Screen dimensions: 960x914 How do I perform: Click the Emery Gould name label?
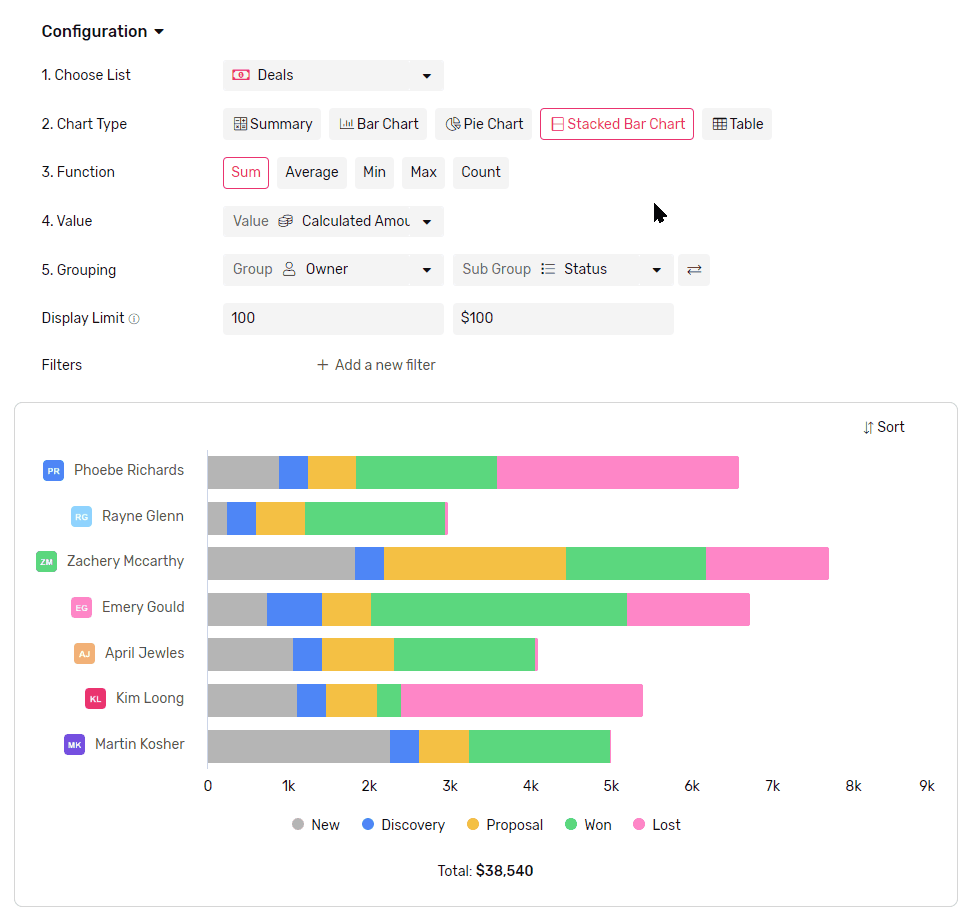[143, 607]
